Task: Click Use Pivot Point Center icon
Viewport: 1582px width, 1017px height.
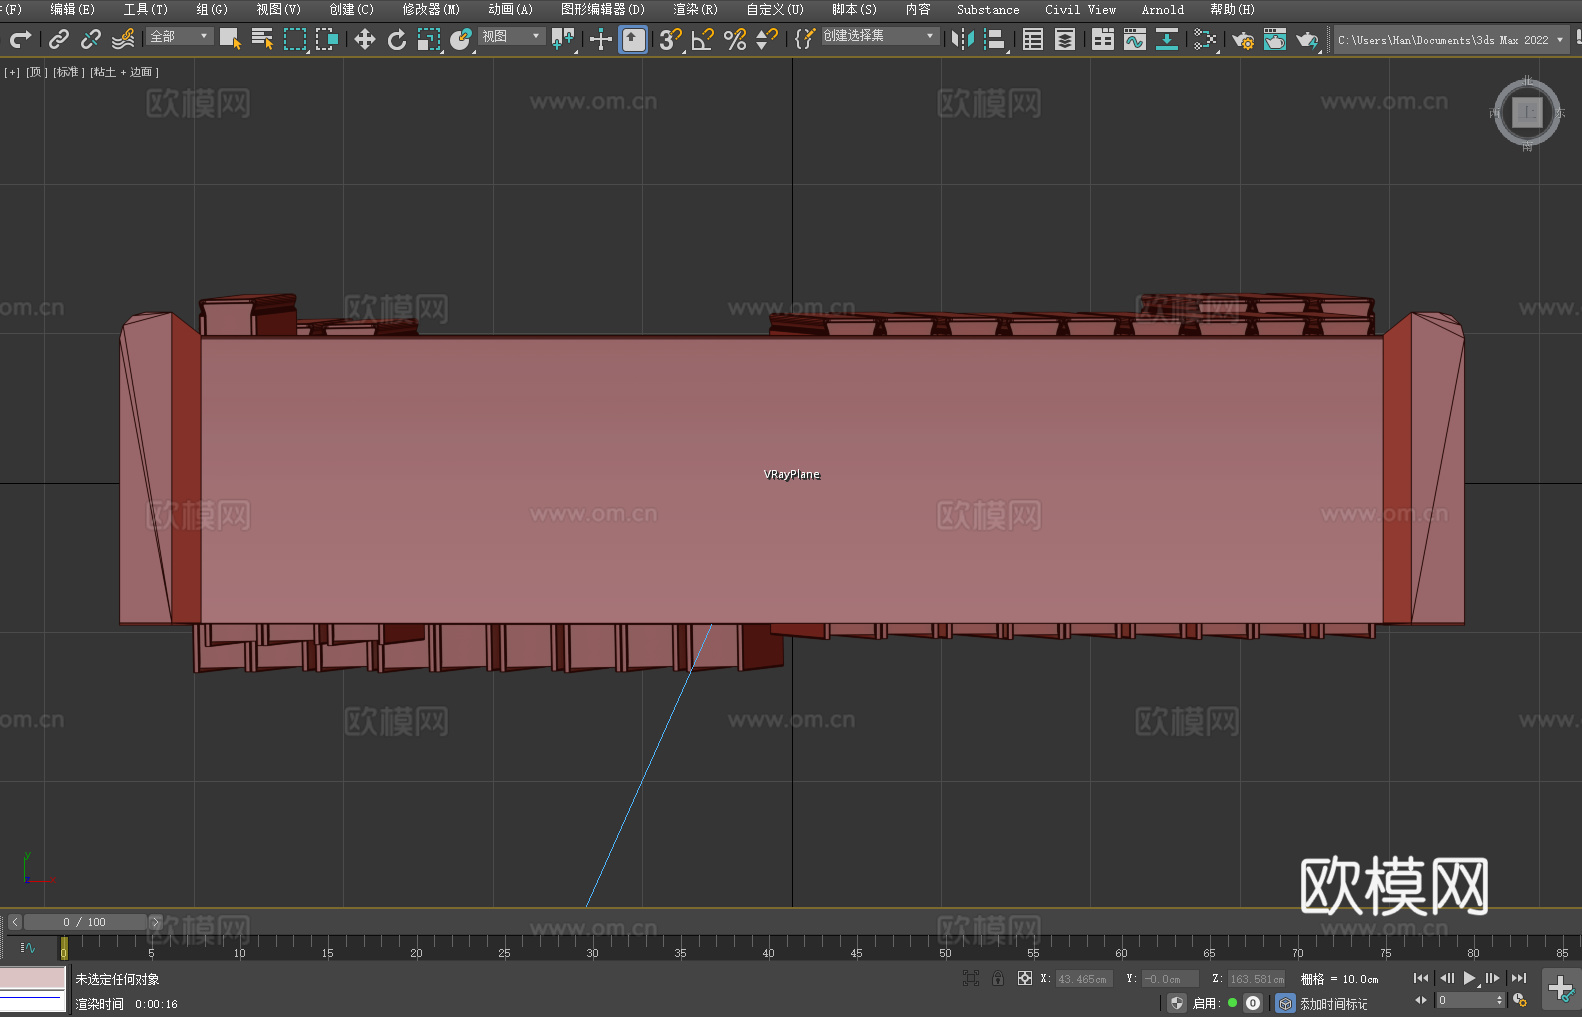Action: pyautogui.click(x=563, y=39)
